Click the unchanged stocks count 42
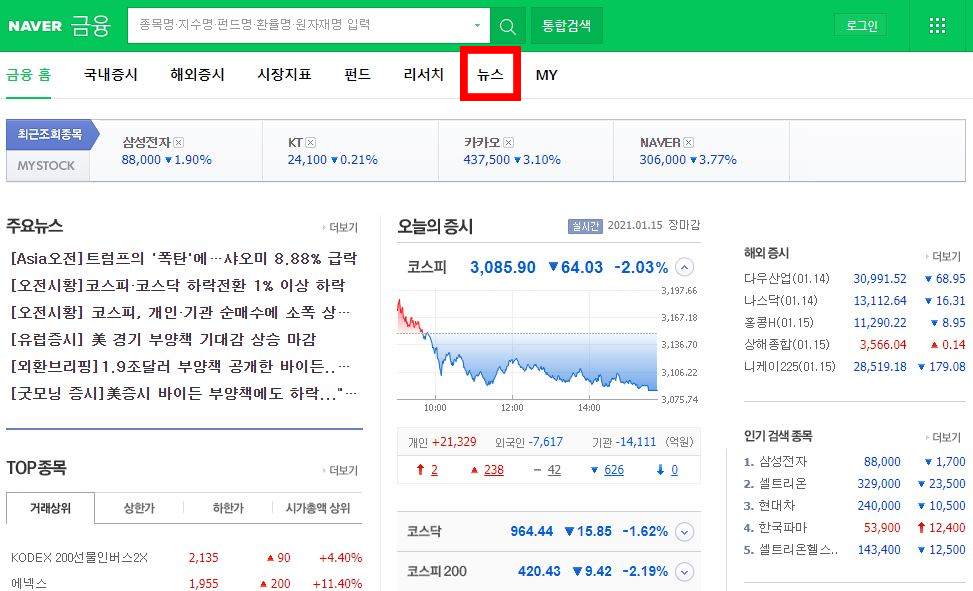973x591 pixels. [554, 470]
